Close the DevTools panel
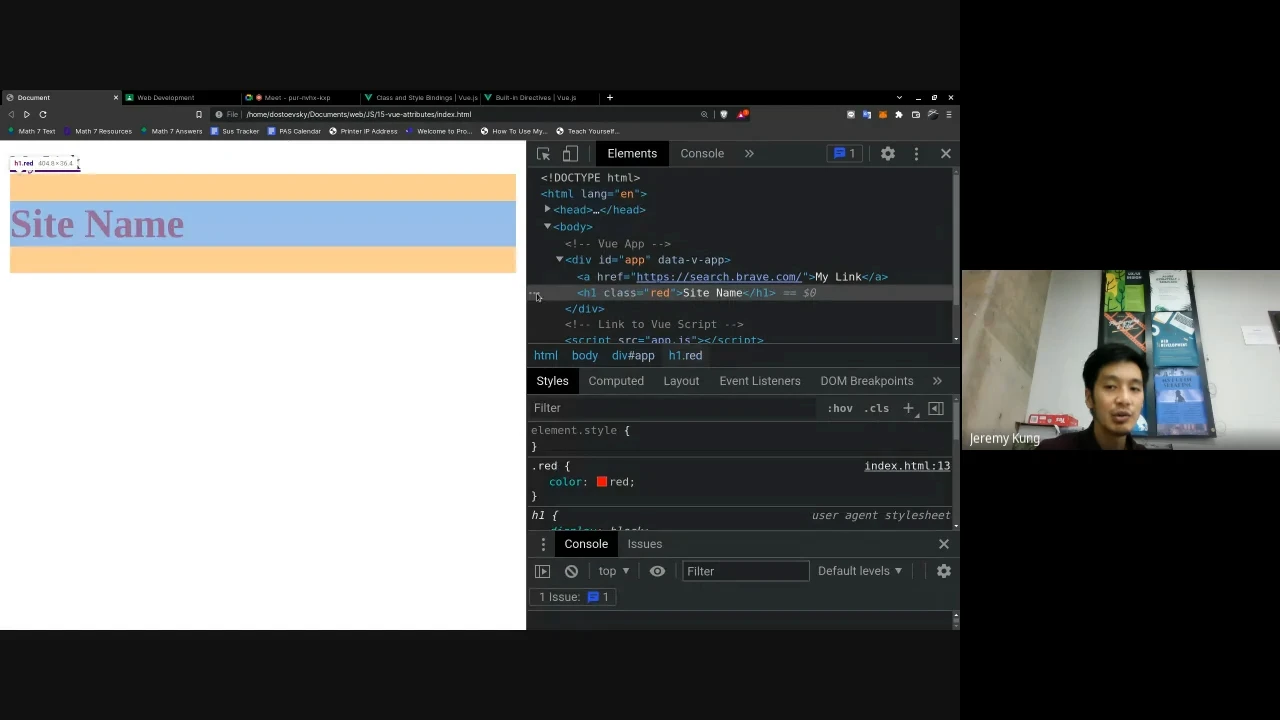 pyautogui.click(x=946, y=153)
